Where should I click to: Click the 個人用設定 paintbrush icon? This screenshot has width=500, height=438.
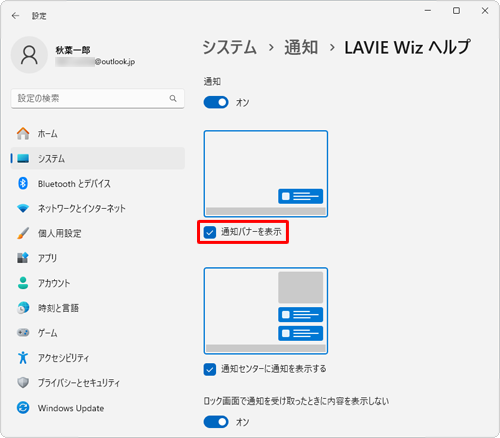(23, 233)
